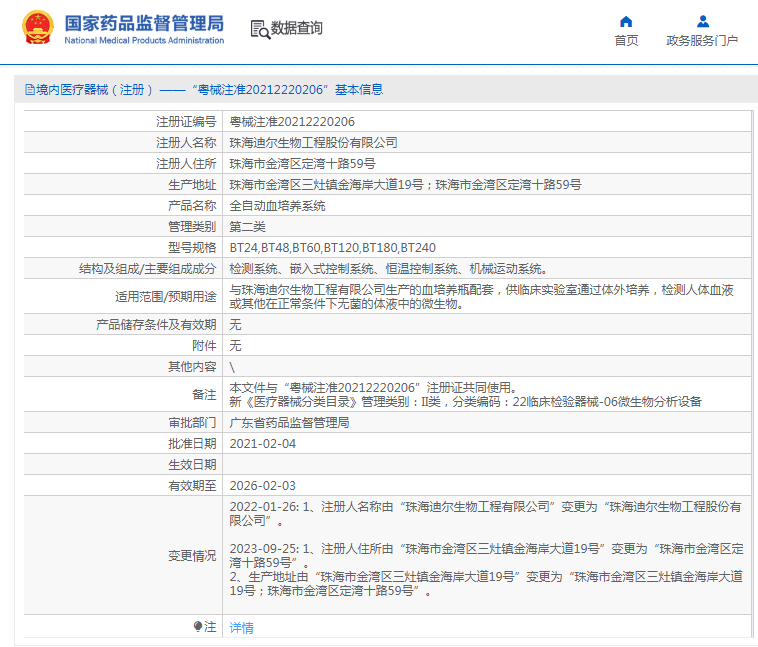Select model list BT24,BT48,BT60,BT120,BT180,BT240

[333, 248]
